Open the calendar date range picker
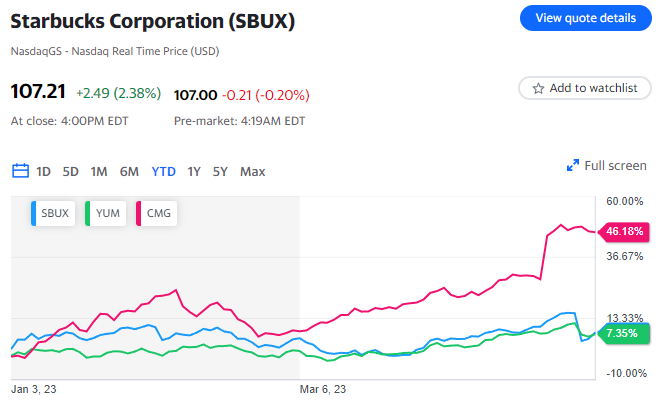Image resolution: width=663 pixels, height=414 pixels. click(20, 171)
